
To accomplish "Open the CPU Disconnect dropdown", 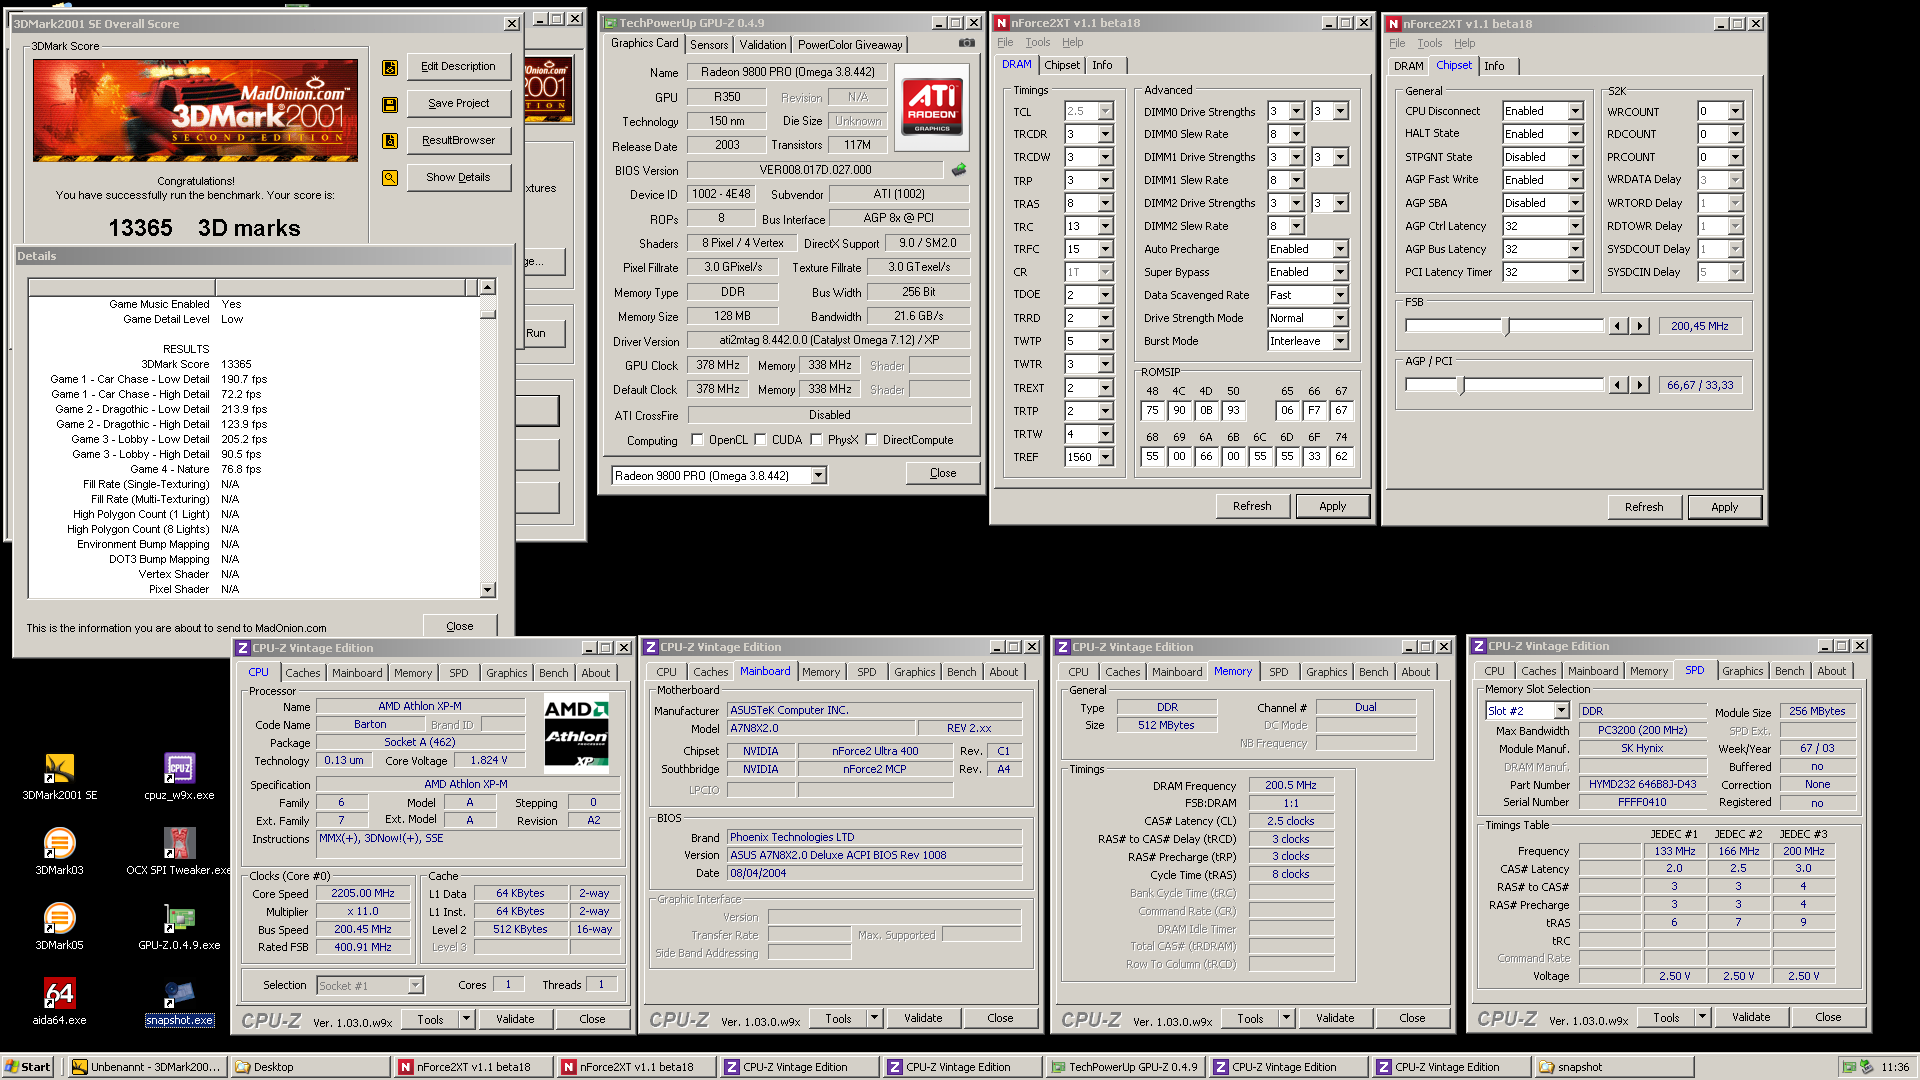I will (1575, 111).
